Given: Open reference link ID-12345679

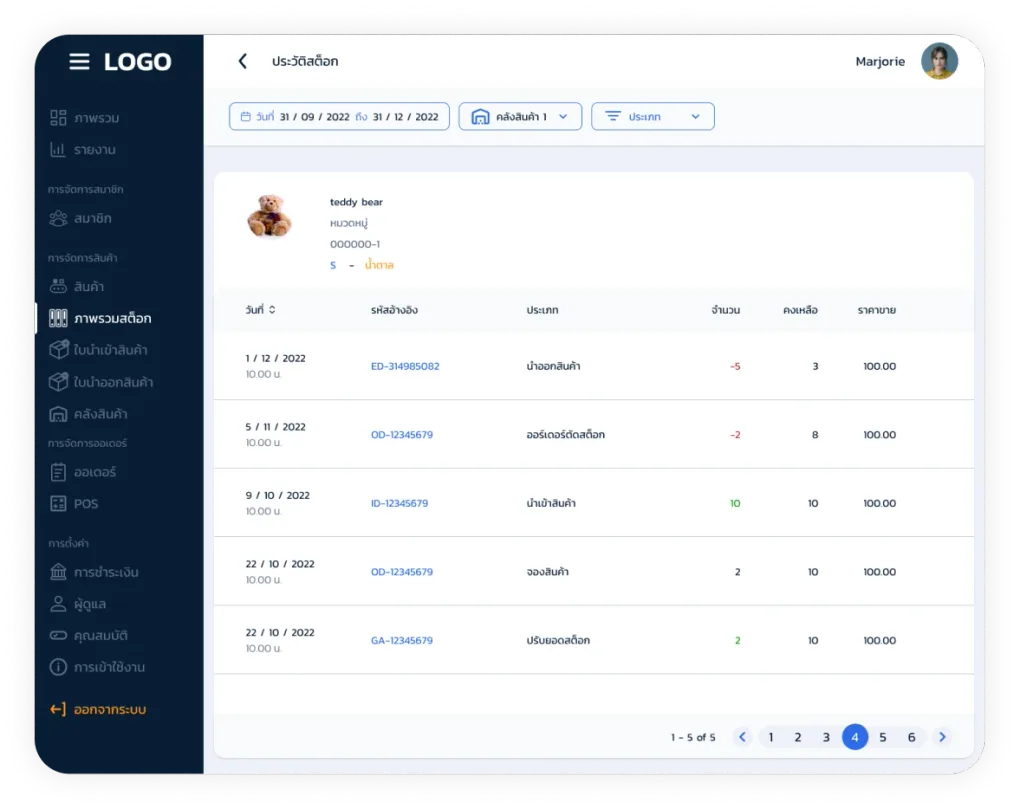Looking at the screenshot, I should (399, 503).
